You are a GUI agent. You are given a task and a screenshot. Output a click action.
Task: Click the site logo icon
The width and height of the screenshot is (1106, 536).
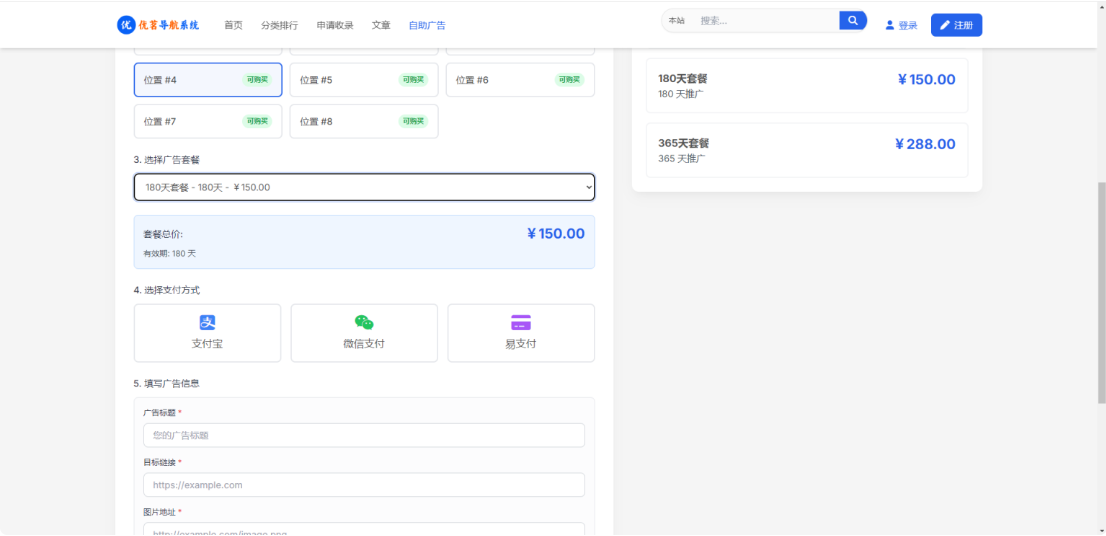pyautogui.click(x=126, y=25)
